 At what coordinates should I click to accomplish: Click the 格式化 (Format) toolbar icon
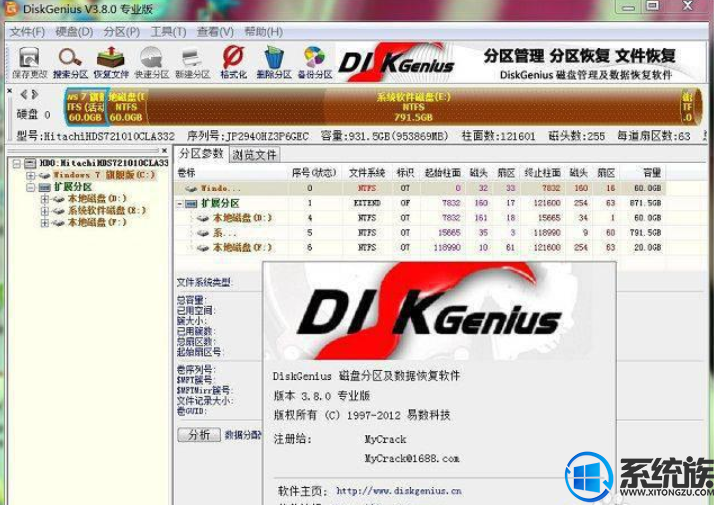click(233, 63)
